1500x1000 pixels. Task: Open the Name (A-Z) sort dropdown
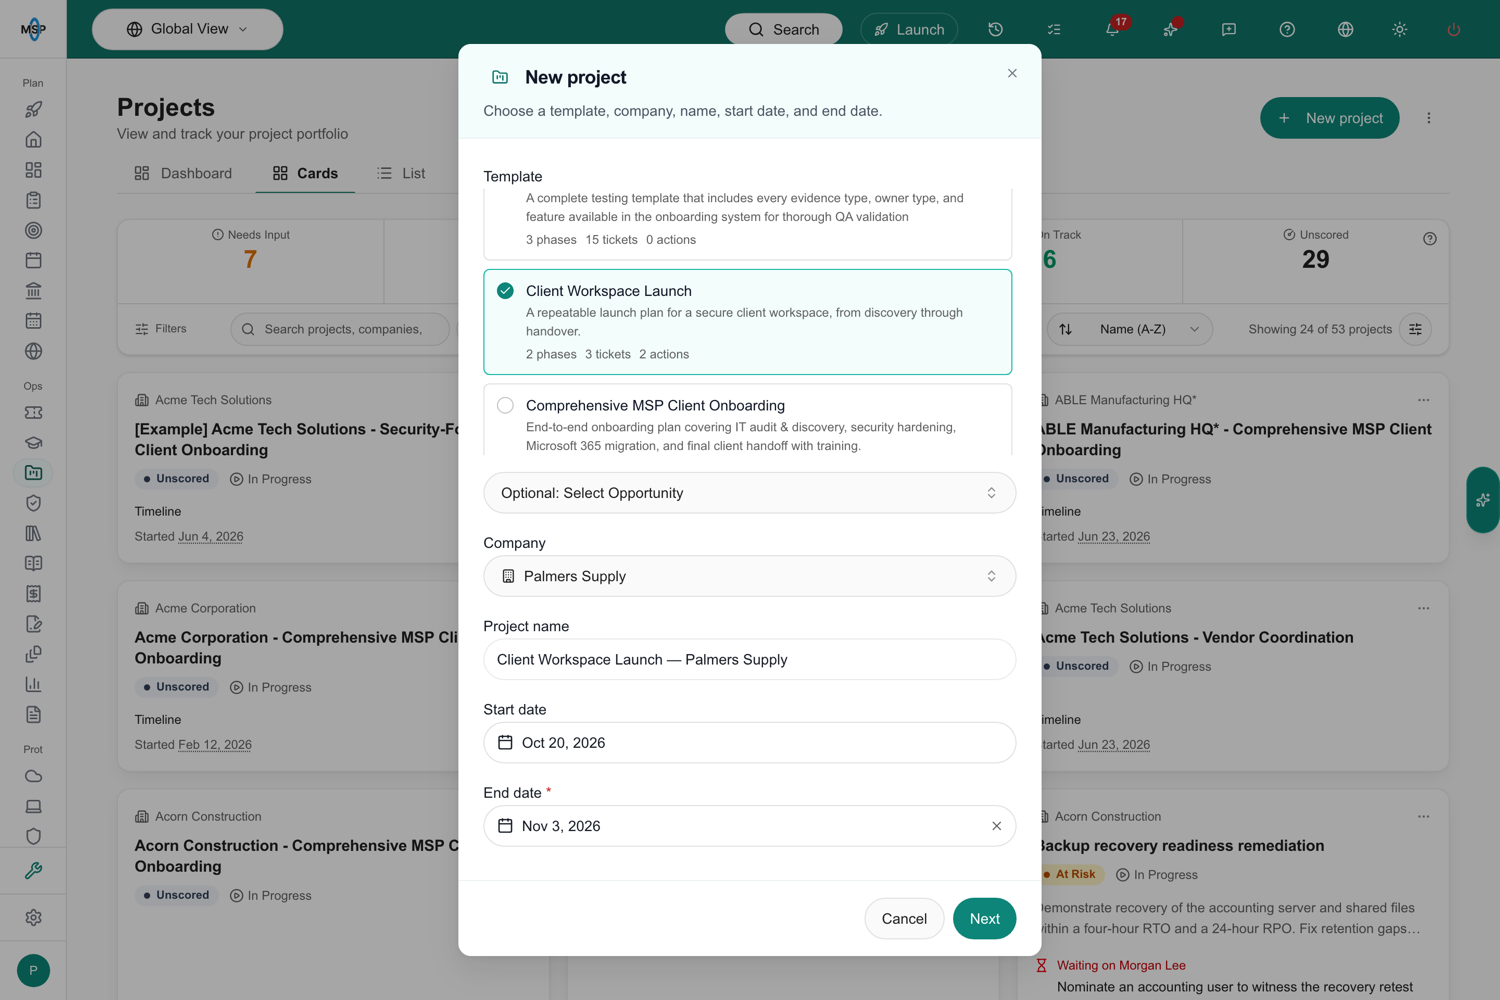click(x=1130, y=329)
